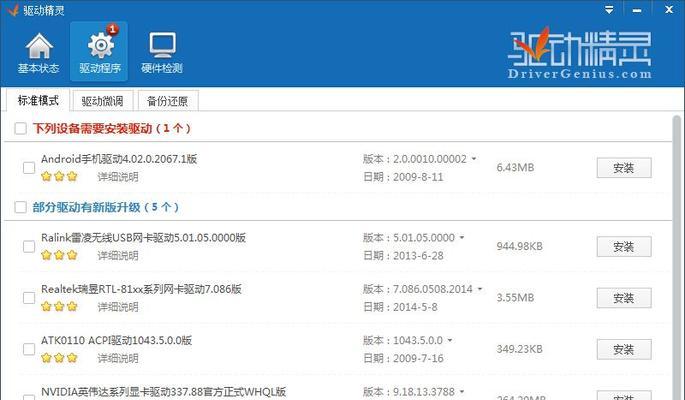Screen dimensions: 685x400
Task: Click the date 2013-6-28
Action: [x=418, y=256]
